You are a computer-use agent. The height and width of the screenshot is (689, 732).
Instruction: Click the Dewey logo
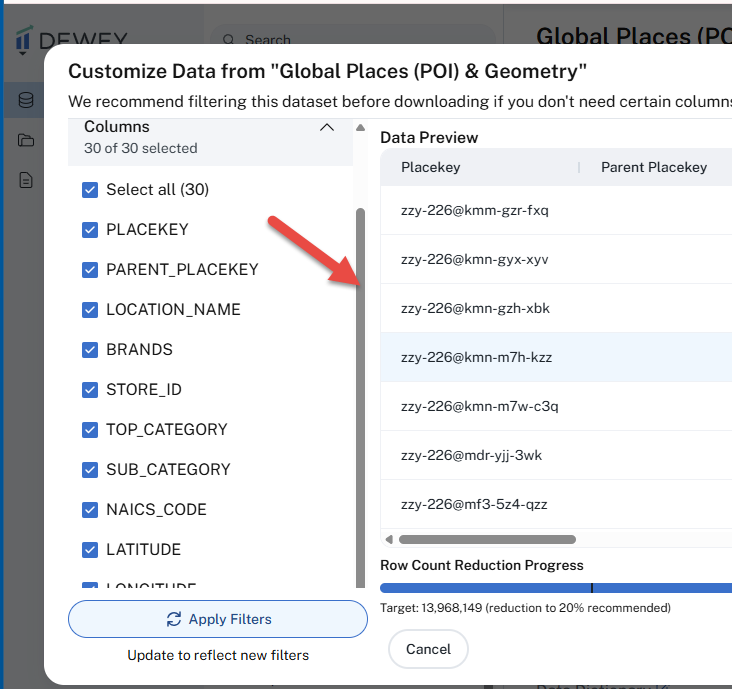click(71, 38)
